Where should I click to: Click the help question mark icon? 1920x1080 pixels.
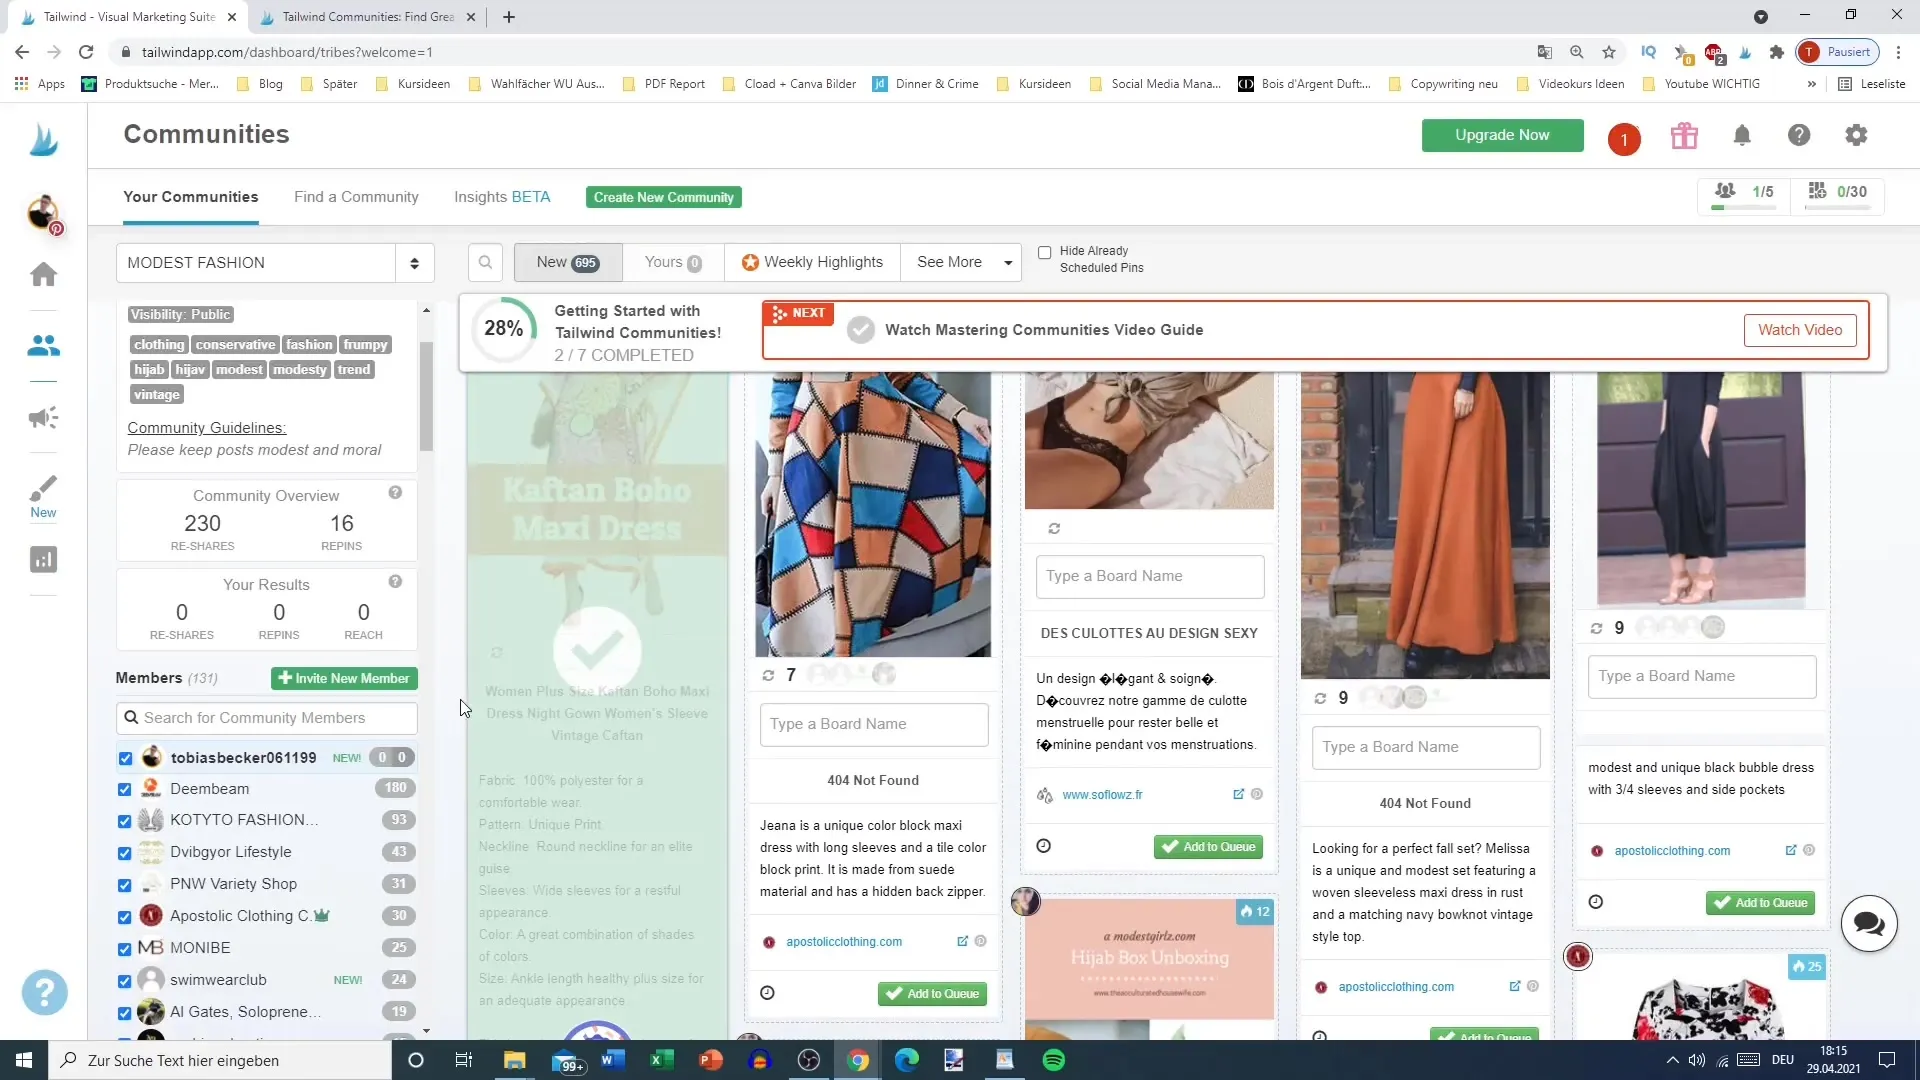[x=1799, y=136]
